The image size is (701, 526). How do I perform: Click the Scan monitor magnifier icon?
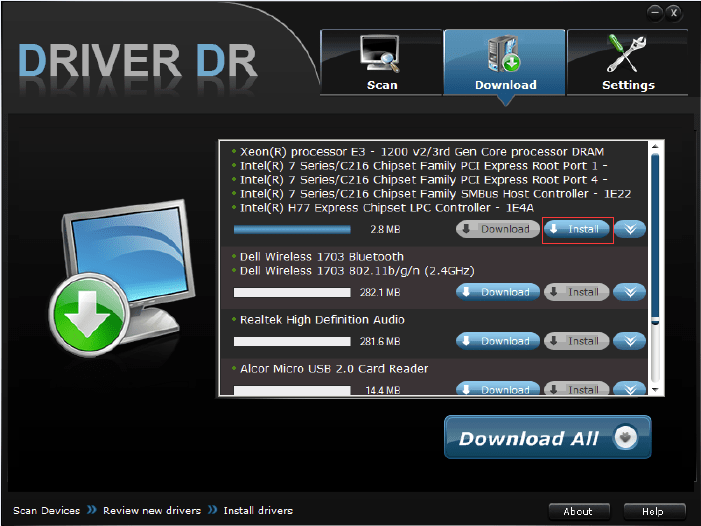pyautogui.click(x=381, y=54)
